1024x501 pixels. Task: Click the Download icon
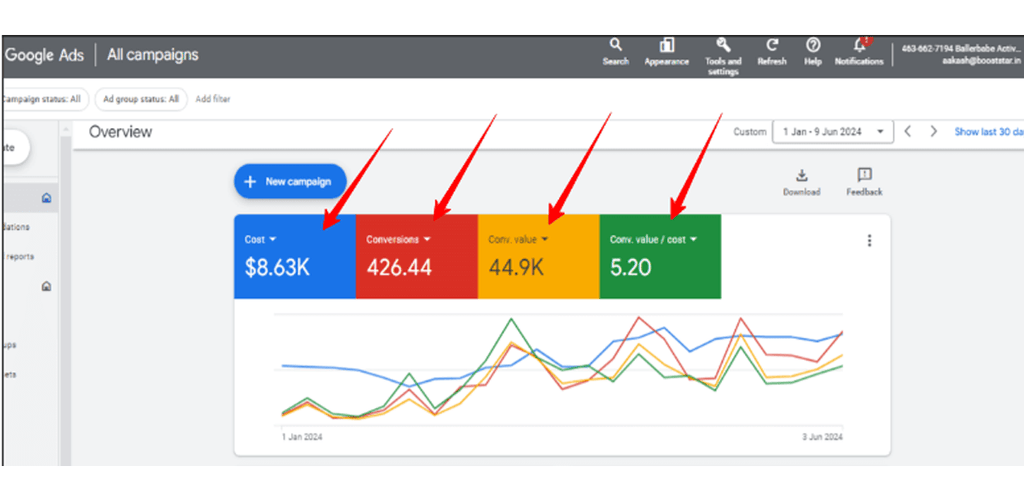point(801,176)
